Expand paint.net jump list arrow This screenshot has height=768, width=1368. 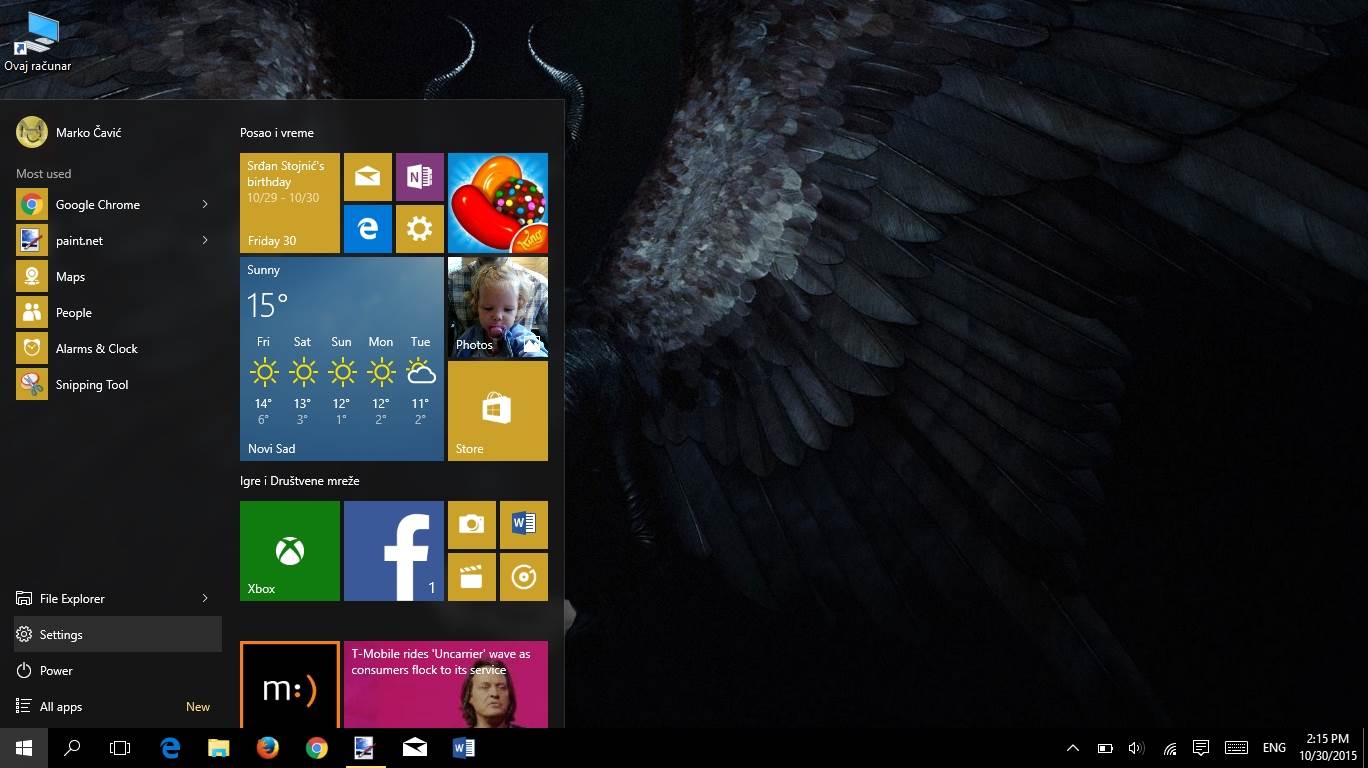coord(205,241)
